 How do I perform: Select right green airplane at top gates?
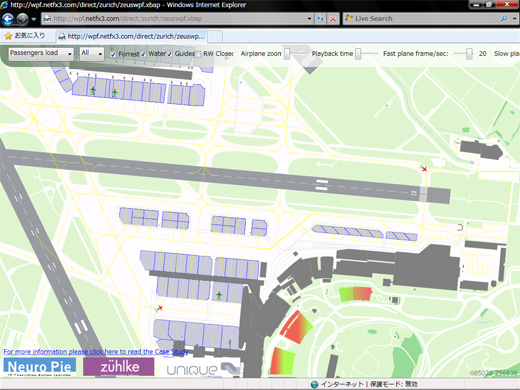coord(115,92)
